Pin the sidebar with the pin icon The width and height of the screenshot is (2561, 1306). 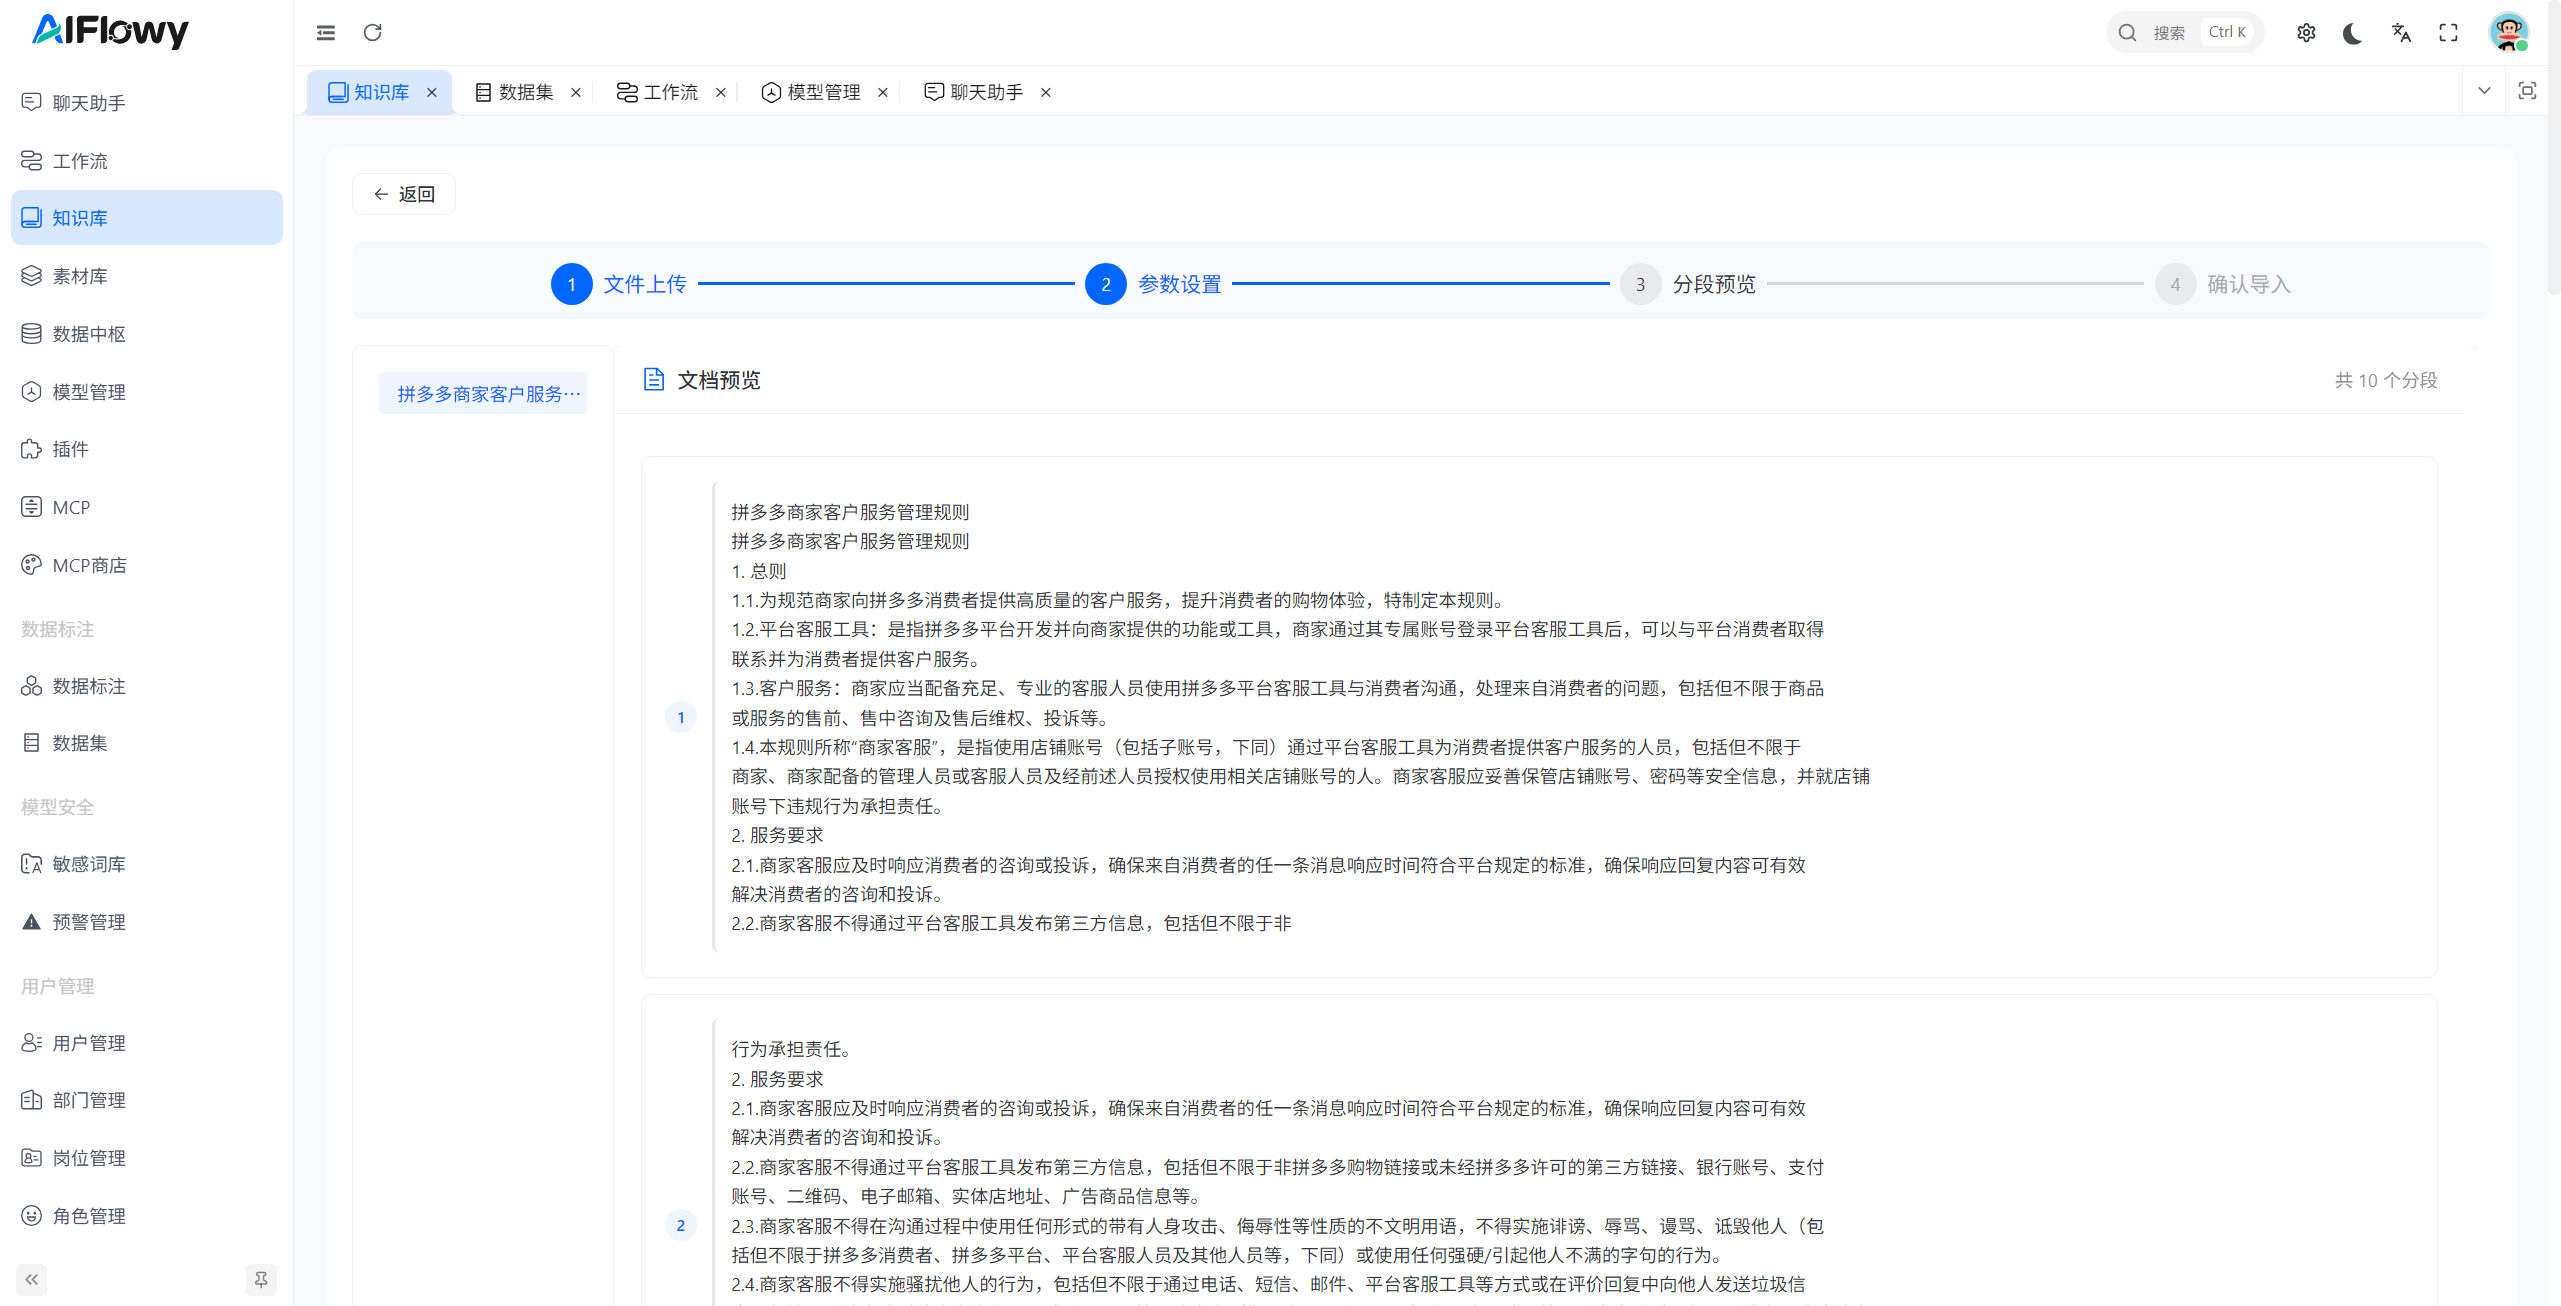pyautogui.click(x=260, y=1279)
